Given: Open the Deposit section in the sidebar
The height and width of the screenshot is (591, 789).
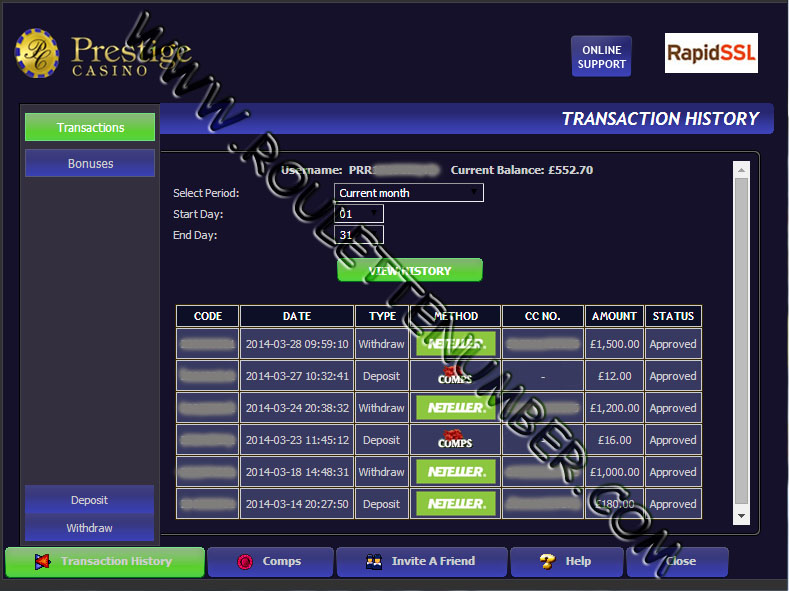Looking at the screenshot, I should 90,500.
